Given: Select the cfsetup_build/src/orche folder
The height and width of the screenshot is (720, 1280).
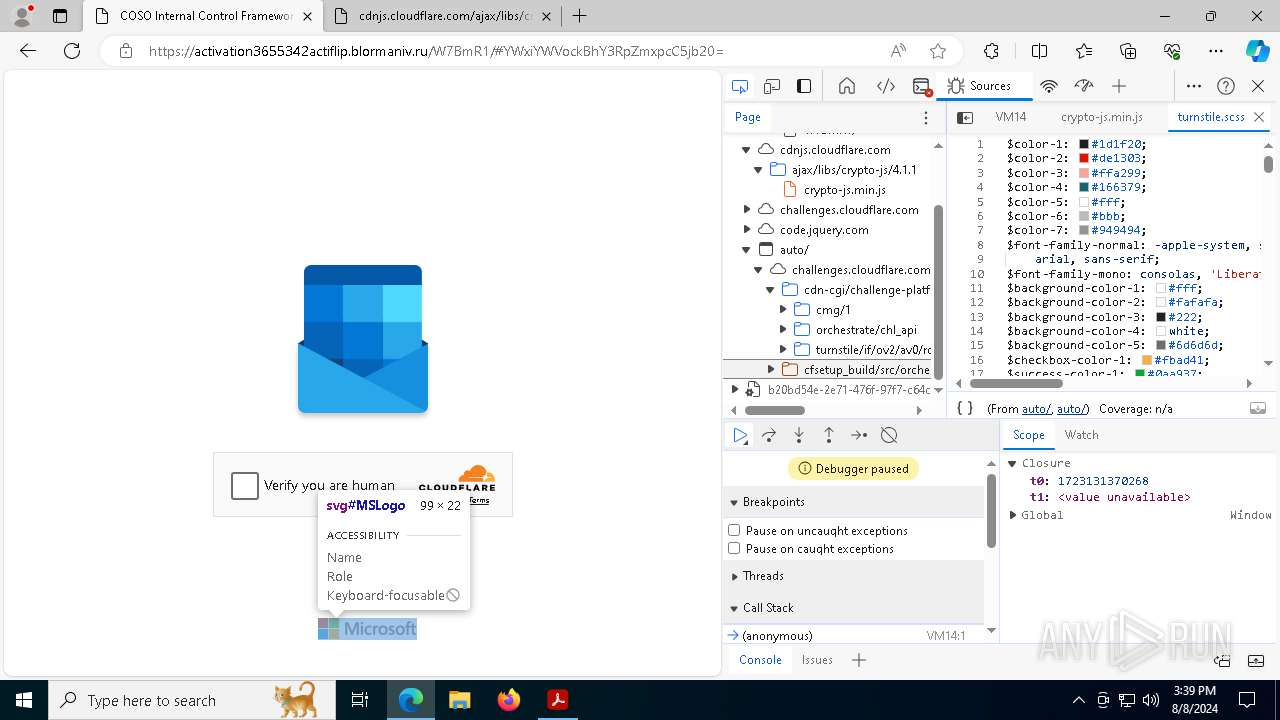Looking at the screenshot, I should pyautogui.click(x=866, y=369).
